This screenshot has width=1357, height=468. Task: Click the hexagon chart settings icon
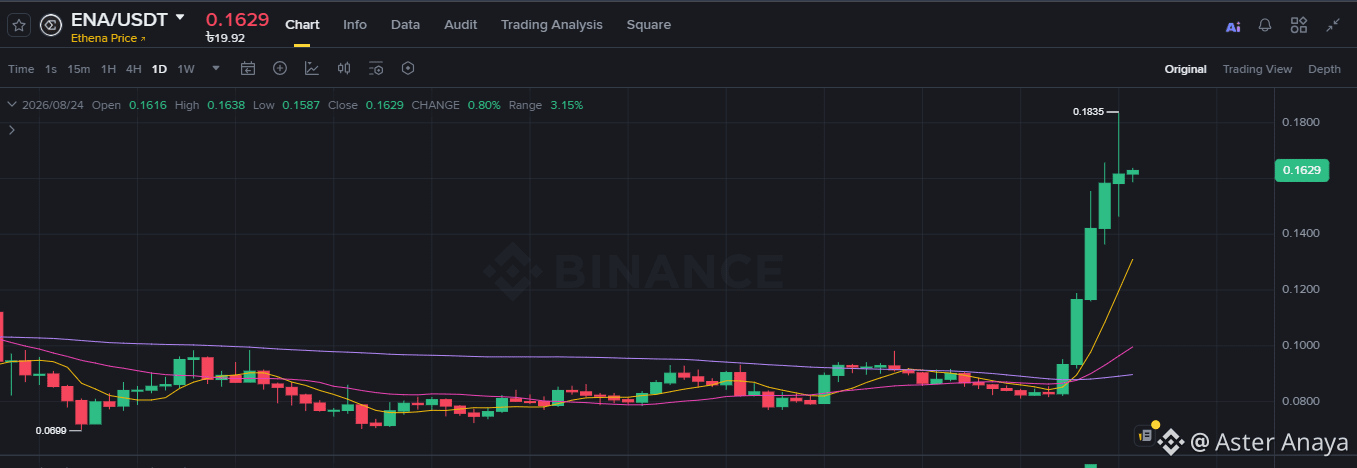pyautogui.click(x=408, y=69)
